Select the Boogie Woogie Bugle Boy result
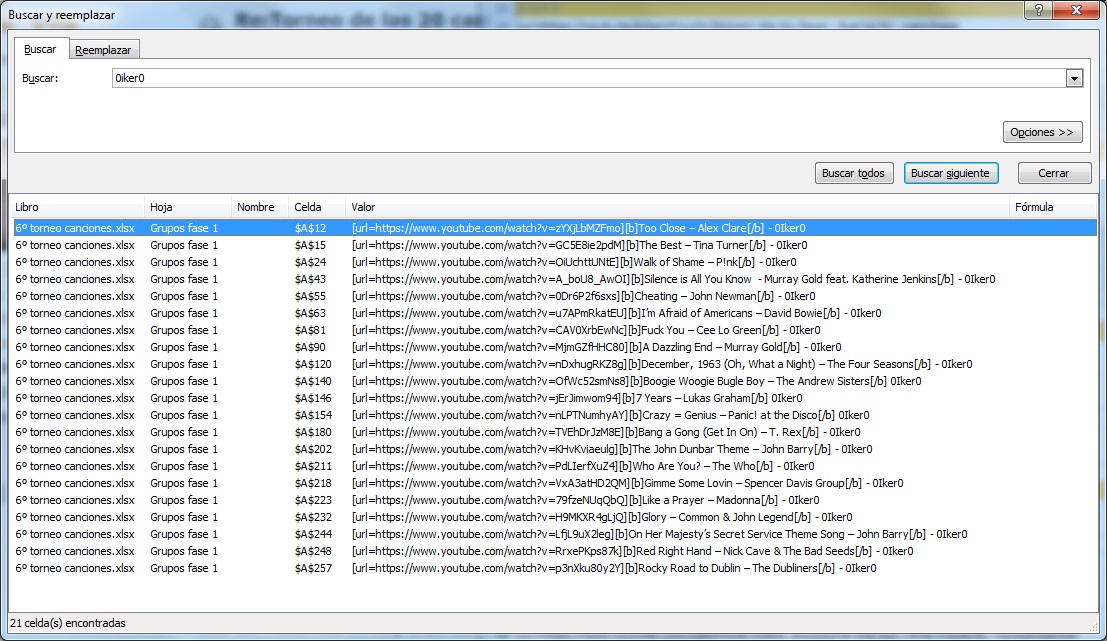This screenshot has width=1107, height=641. (555, 381)
